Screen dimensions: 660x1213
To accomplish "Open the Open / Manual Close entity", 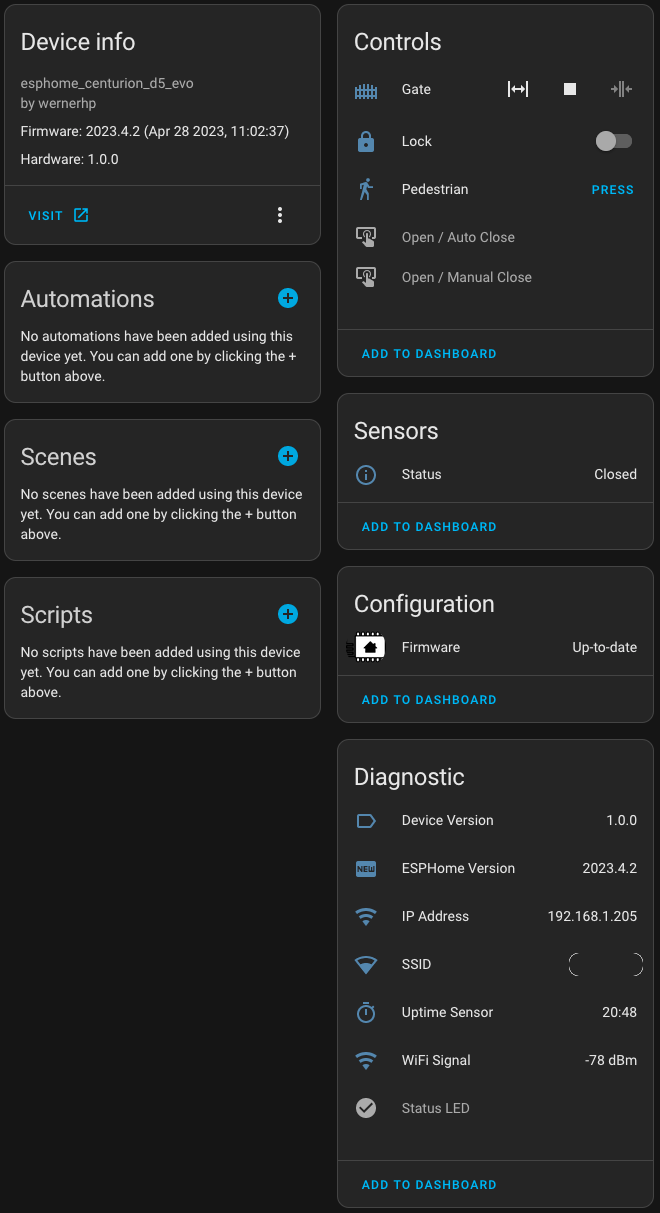I will pos(495,277).
